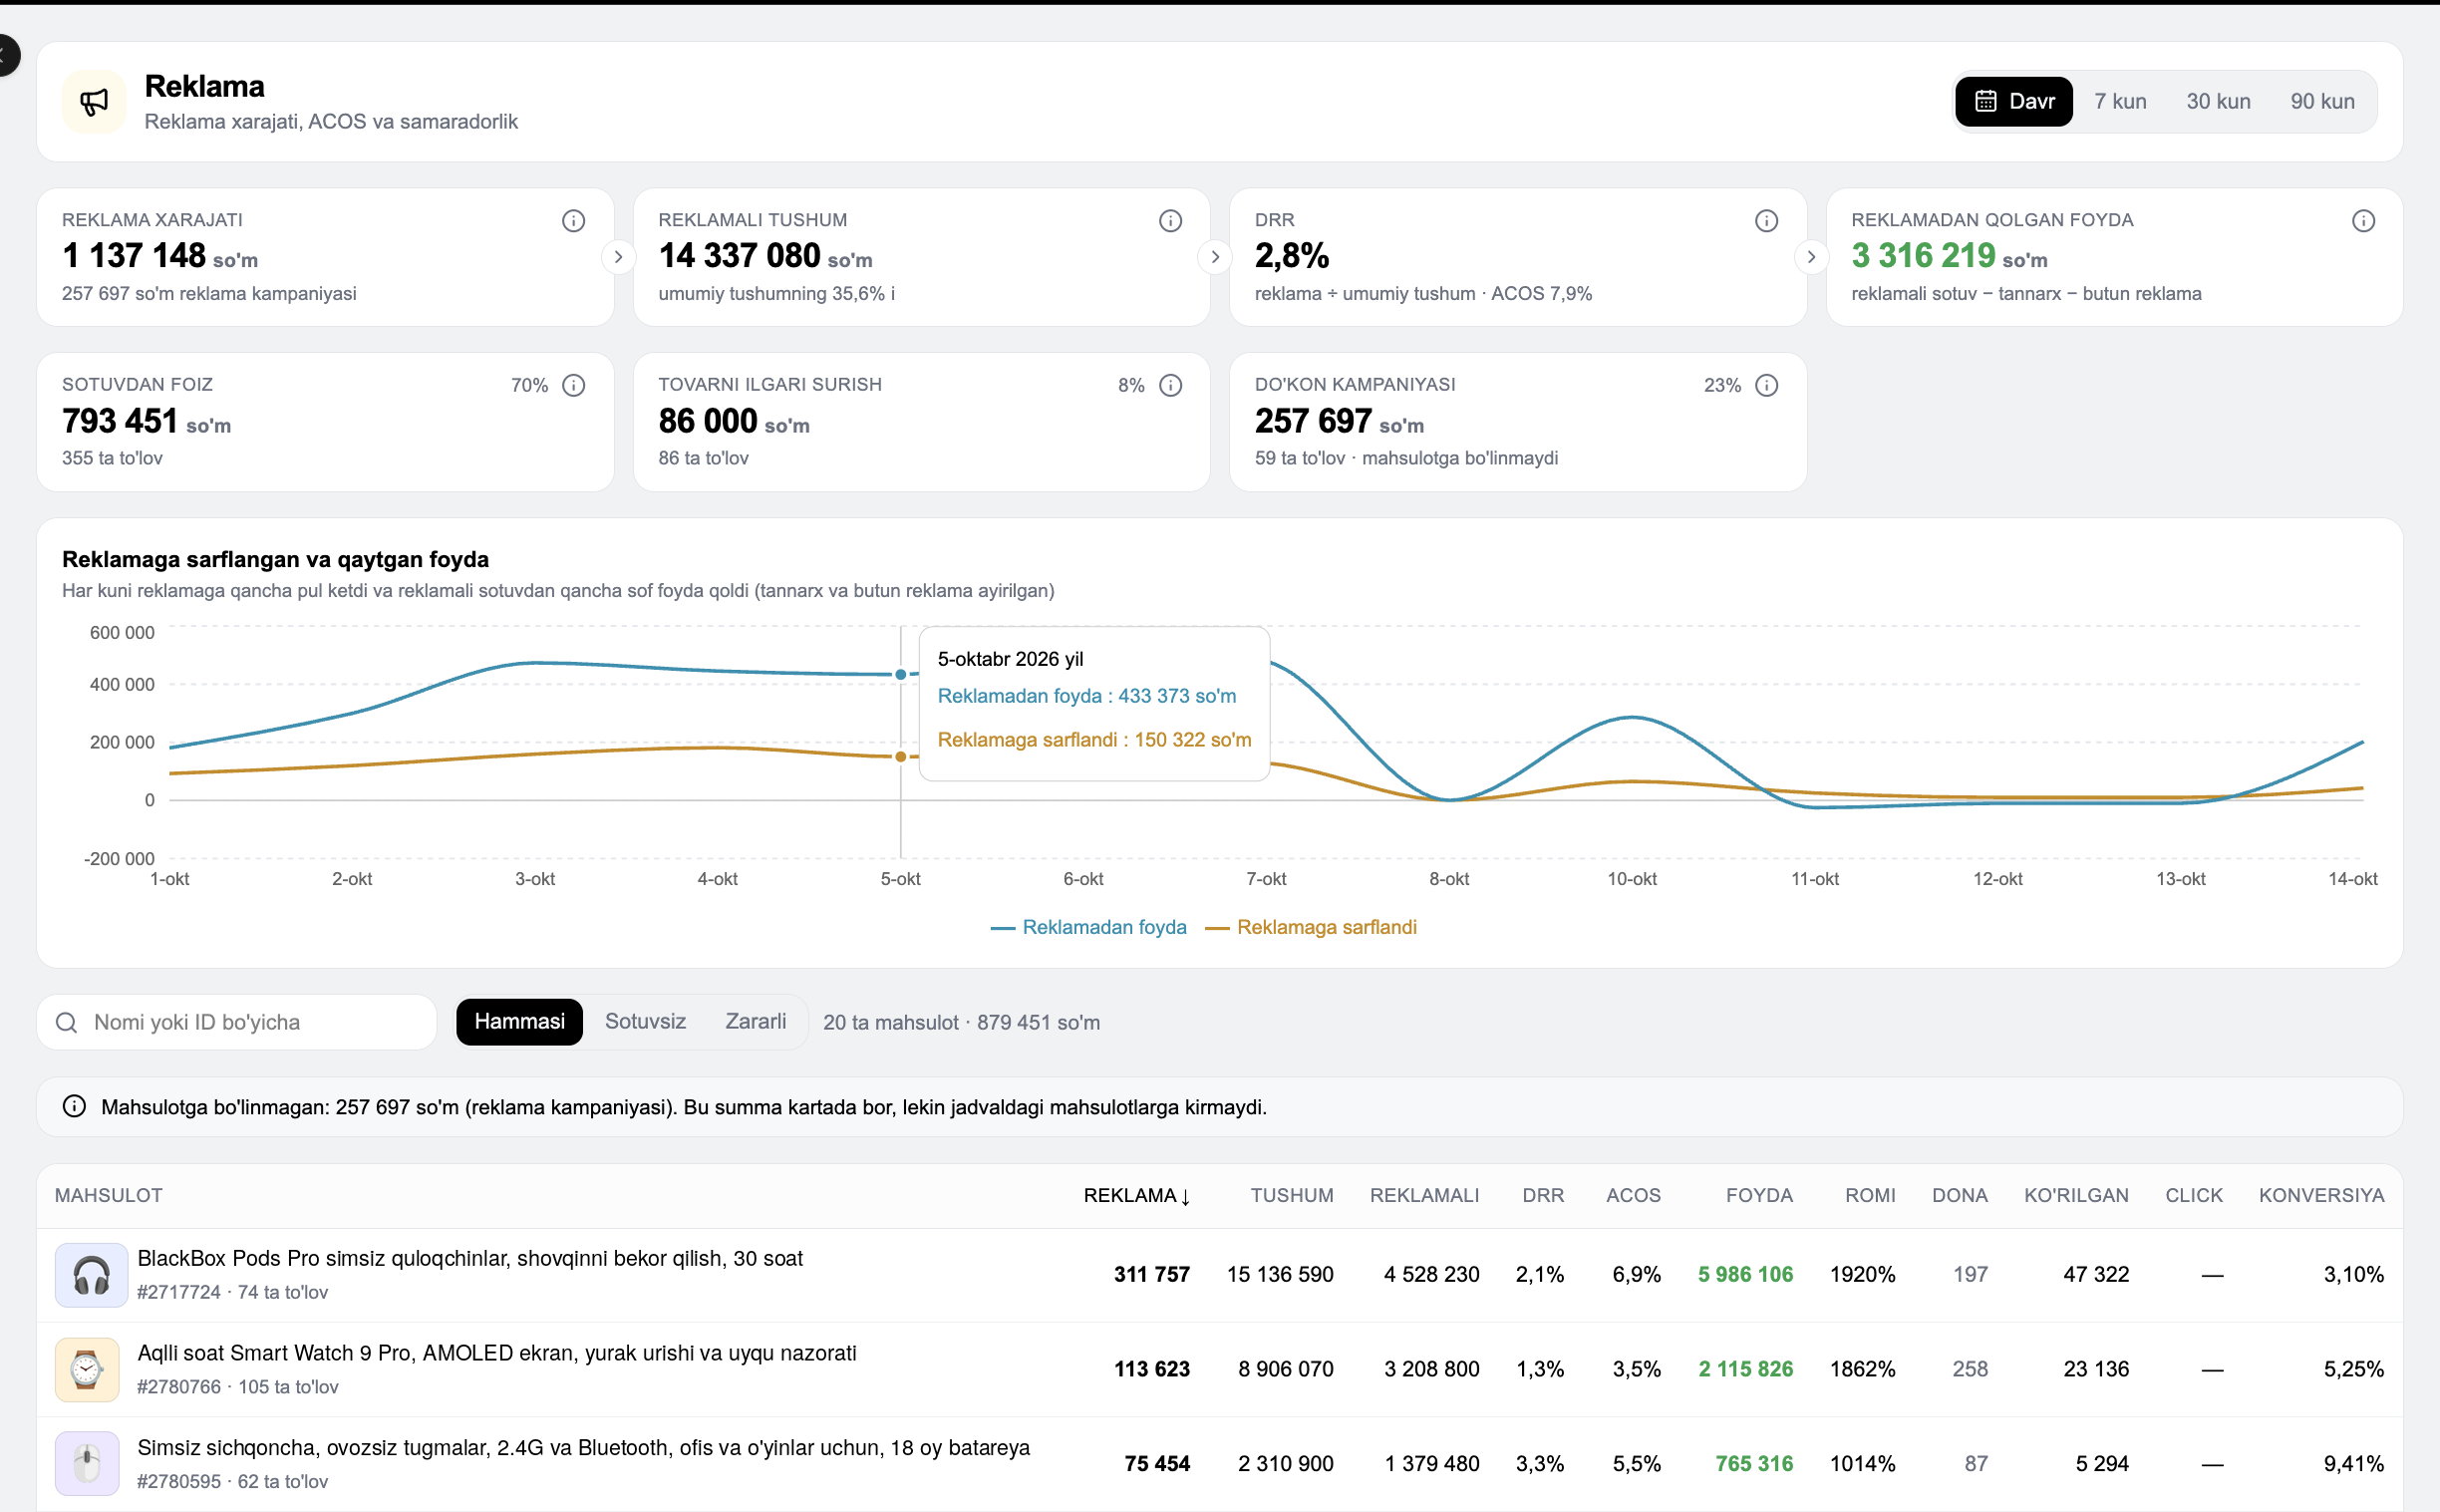The height and width of the screenshot is (1512, 2440).
Task: Toggle Reklamadan foyda legend series
Action: (x=1088, y=927)
